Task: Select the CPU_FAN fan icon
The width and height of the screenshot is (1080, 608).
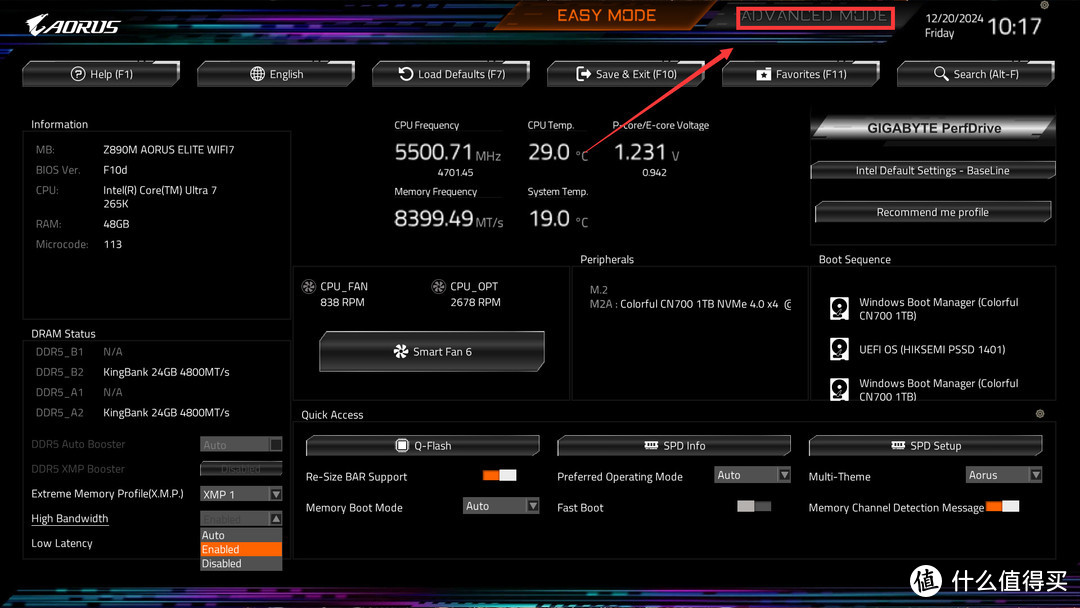Action: [309, 286]
